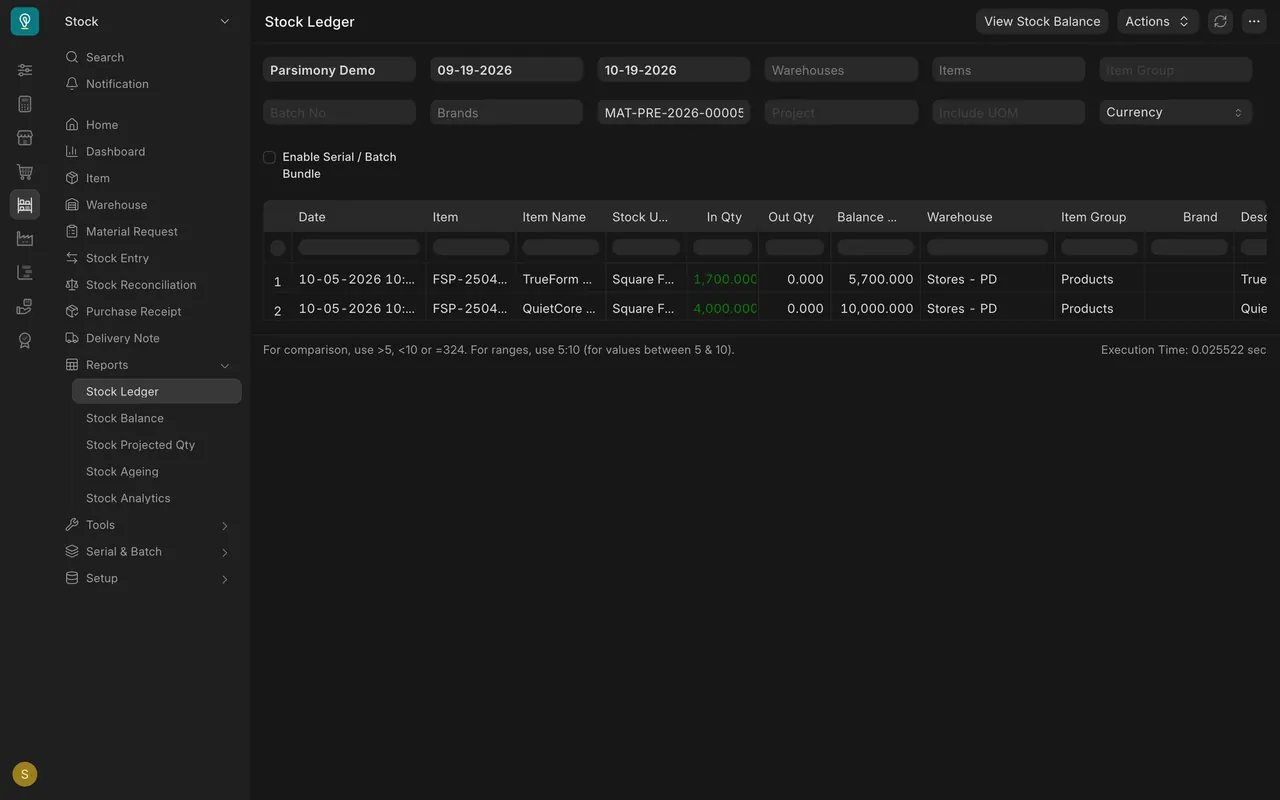Open the calculator accounting icon in left rail
The height and width of the screenshot is (800, 1280).
(25, 104)
